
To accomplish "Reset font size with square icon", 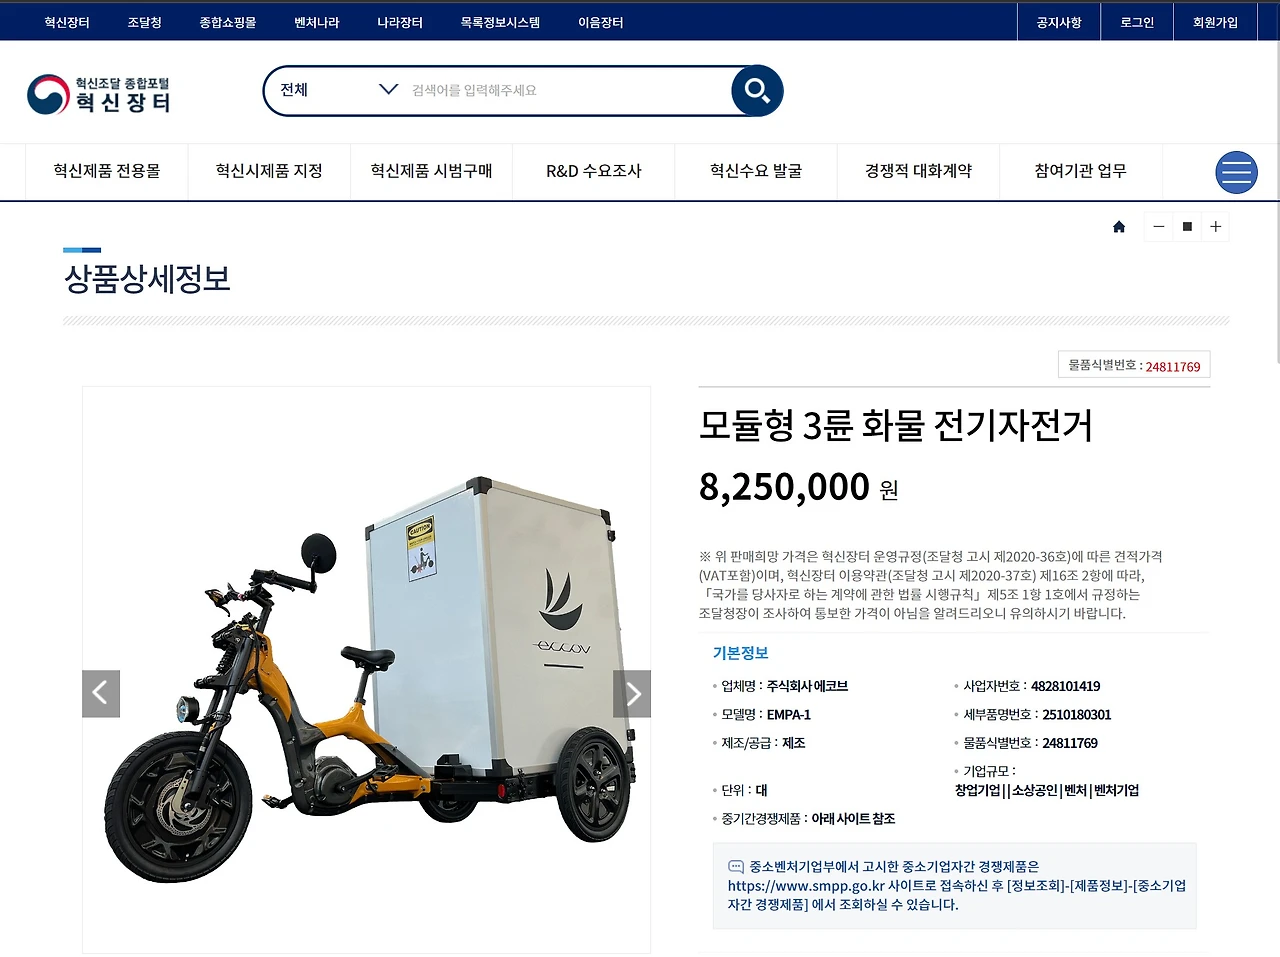I will (1187, 227).
